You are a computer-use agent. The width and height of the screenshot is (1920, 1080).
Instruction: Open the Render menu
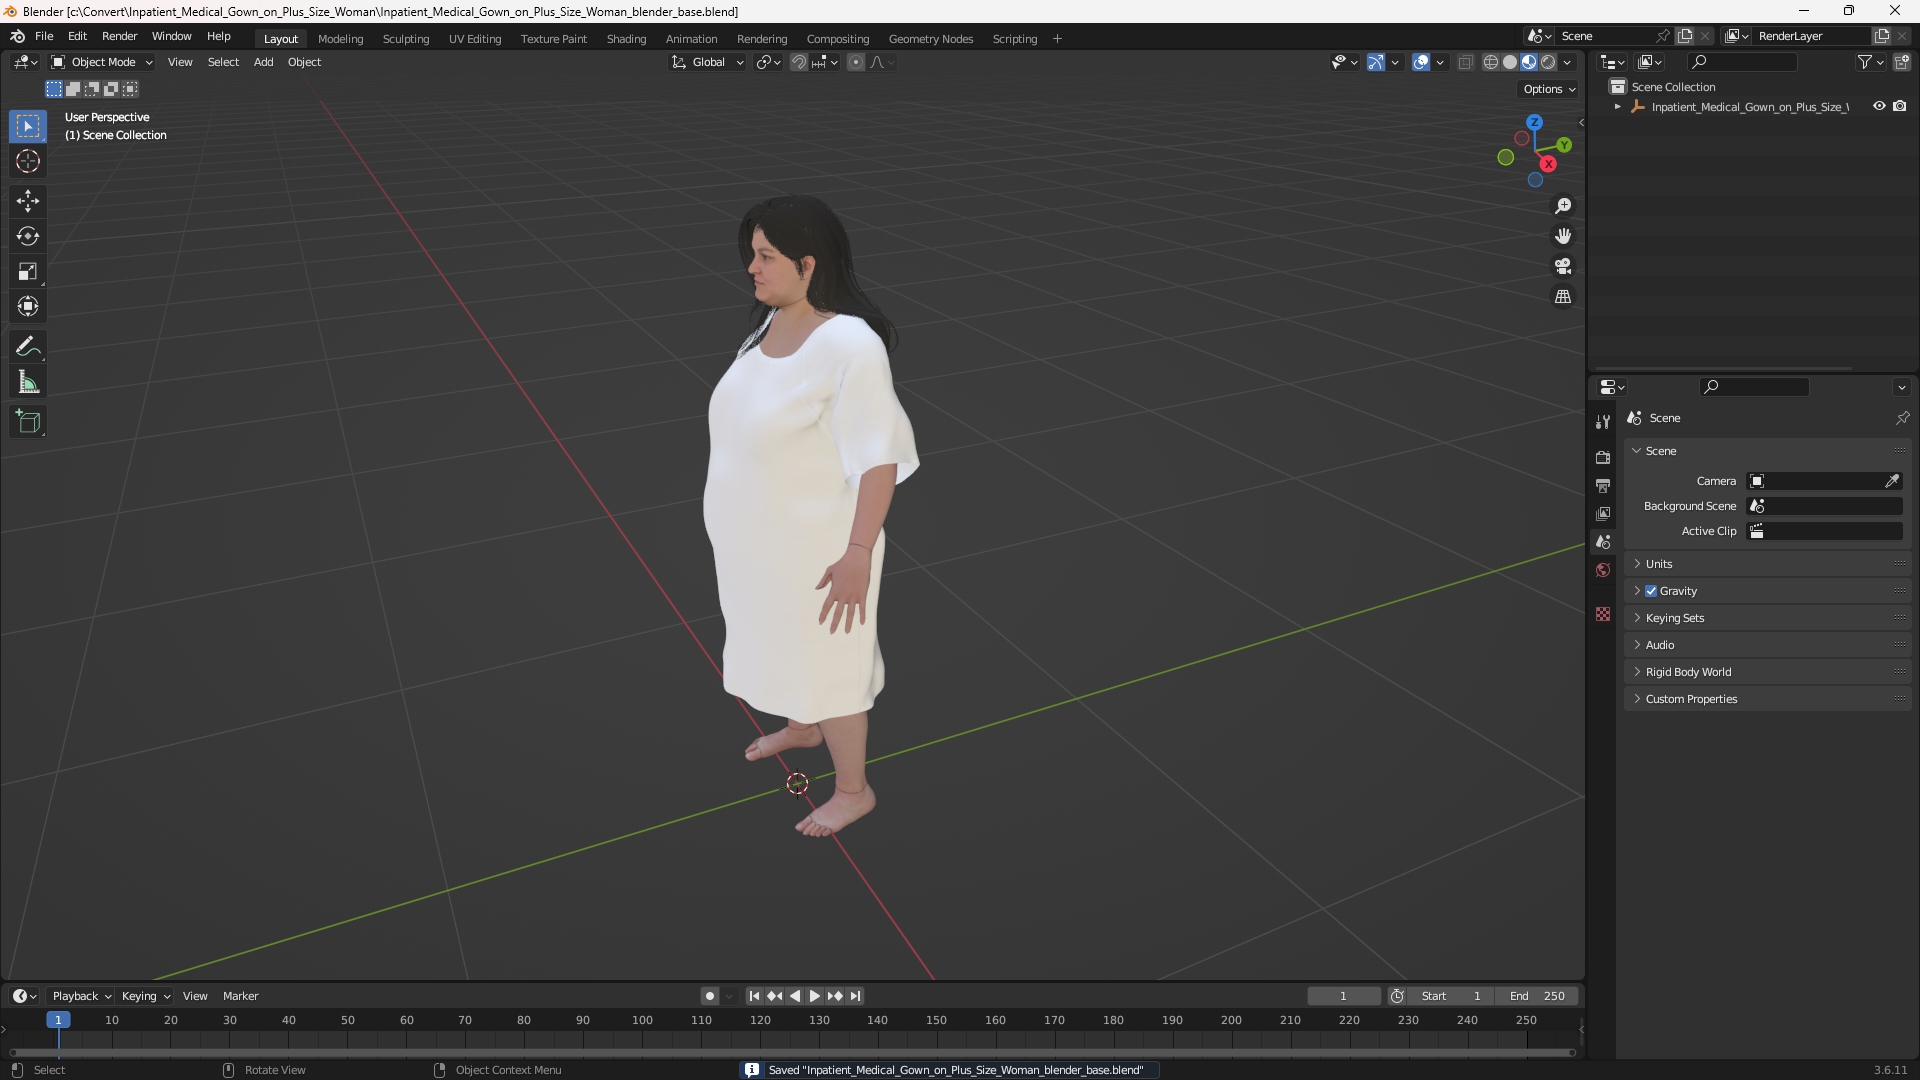point(119,36)
